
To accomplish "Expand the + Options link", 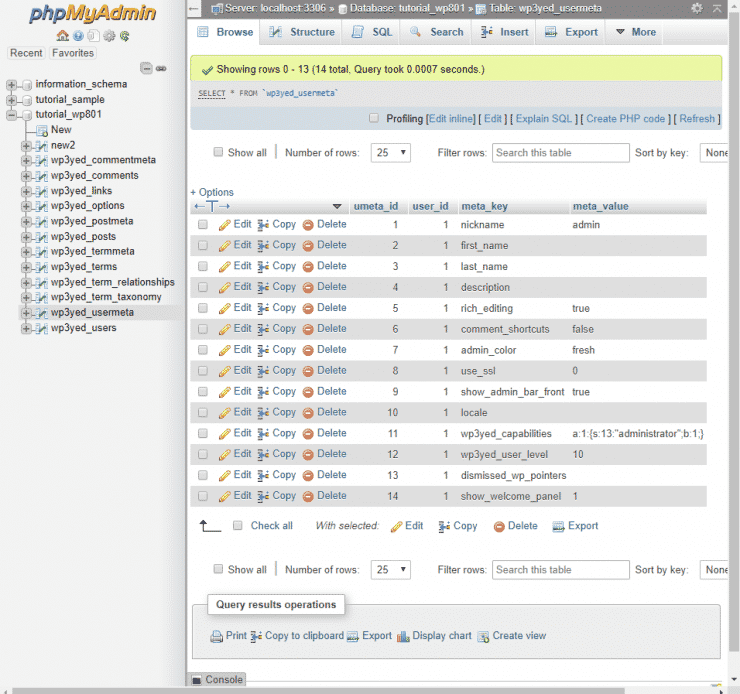I will click(212, 192).
